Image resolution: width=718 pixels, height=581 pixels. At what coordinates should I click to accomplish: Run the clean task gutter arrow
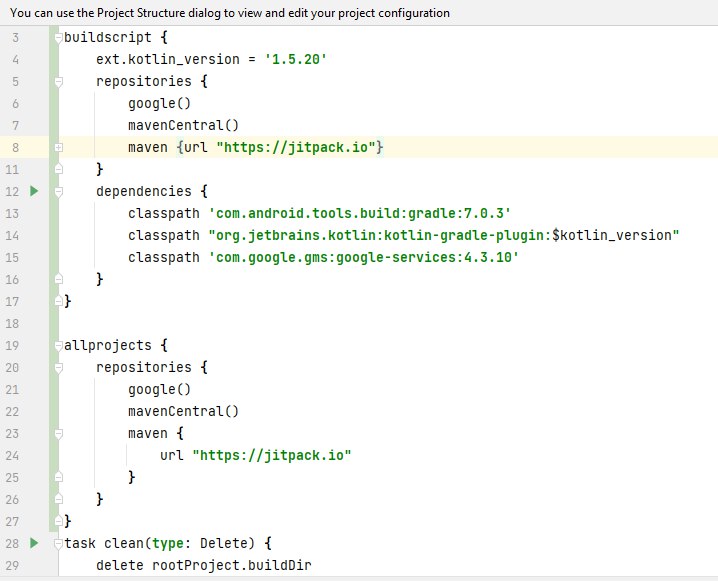34,543
